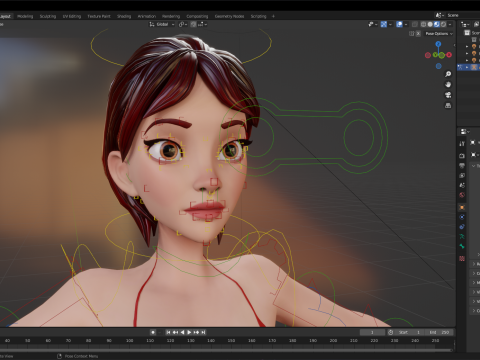The image size is (480, 360).
Task: Click the Start frame field
Action: (x=410, y=332)
